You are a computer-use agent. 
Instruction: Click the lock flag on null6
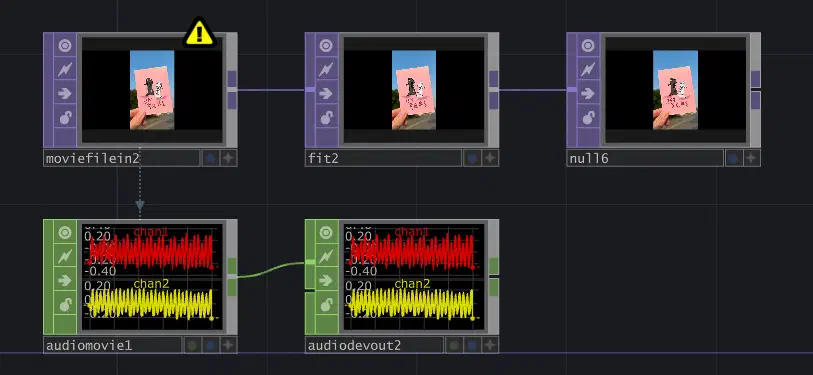tap(588, 117)
